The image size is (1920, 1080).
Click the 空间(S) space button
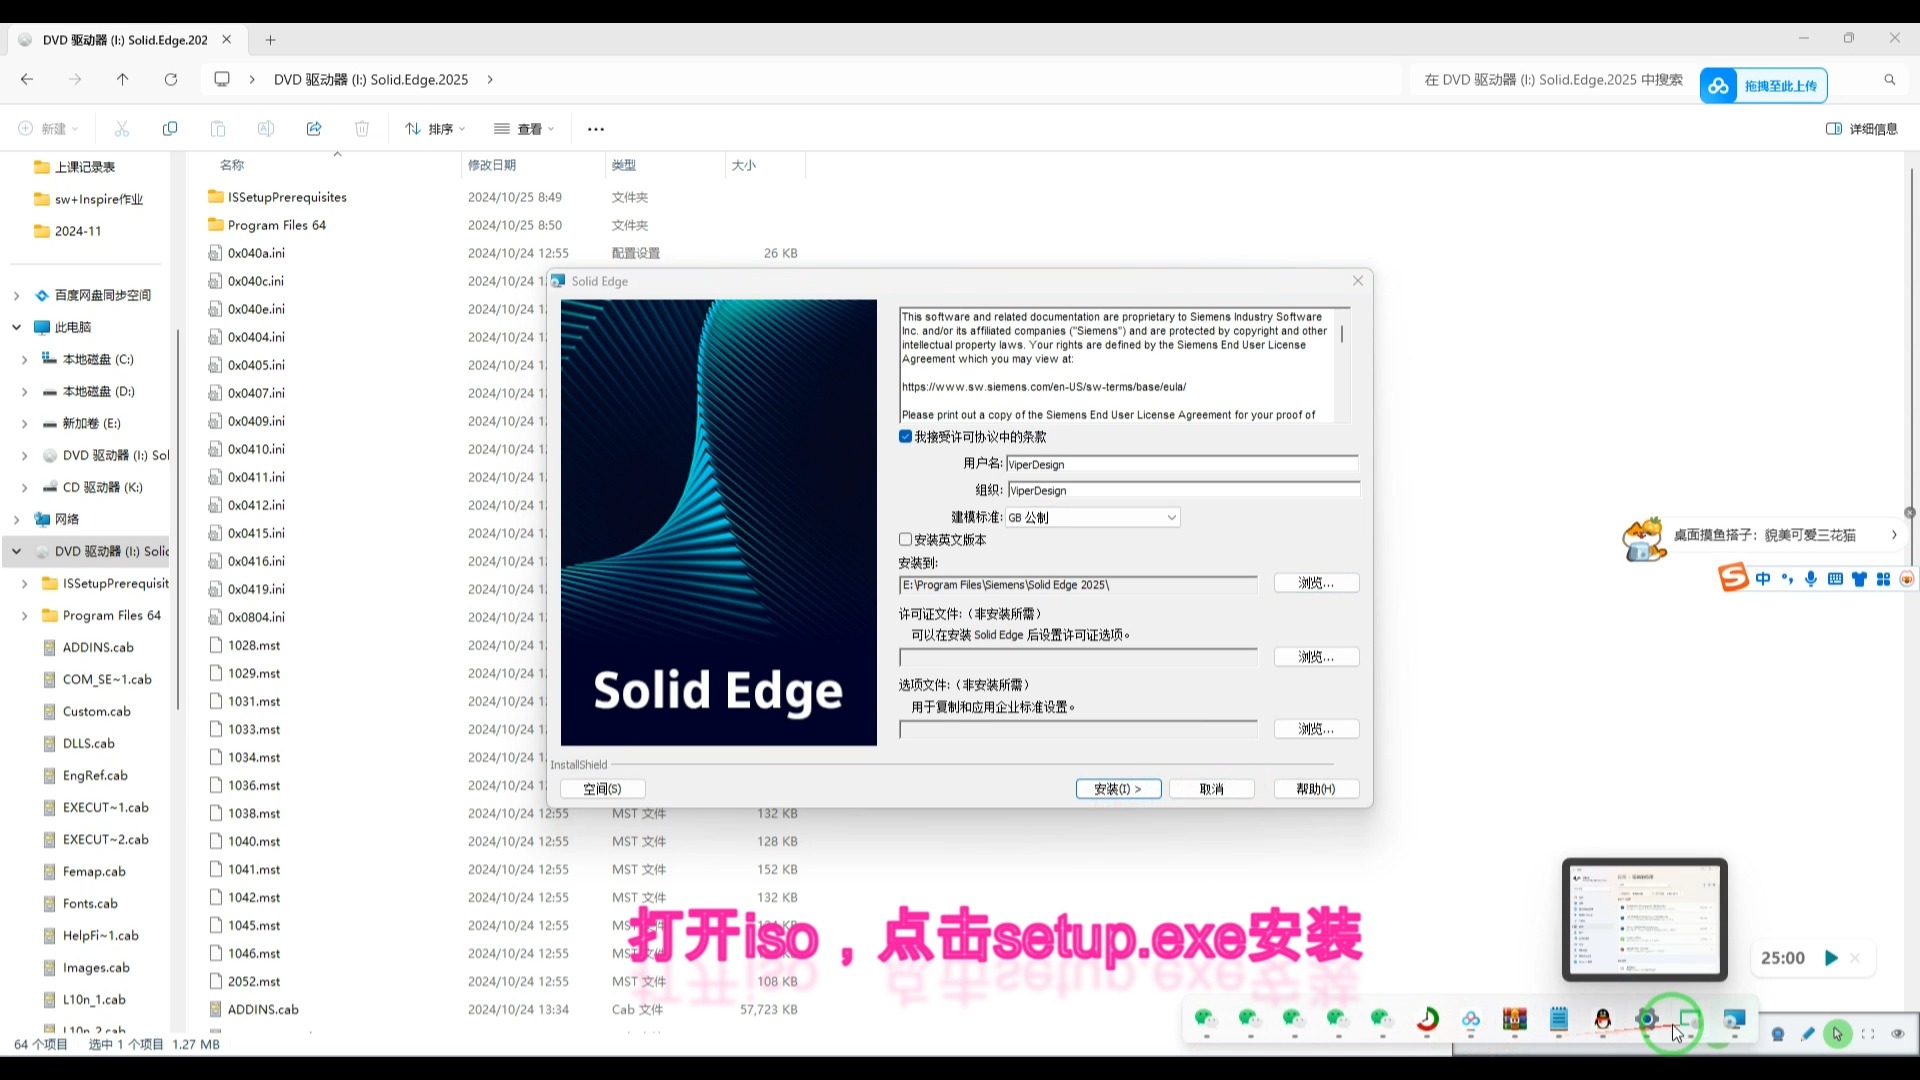(x=602, y=789)
